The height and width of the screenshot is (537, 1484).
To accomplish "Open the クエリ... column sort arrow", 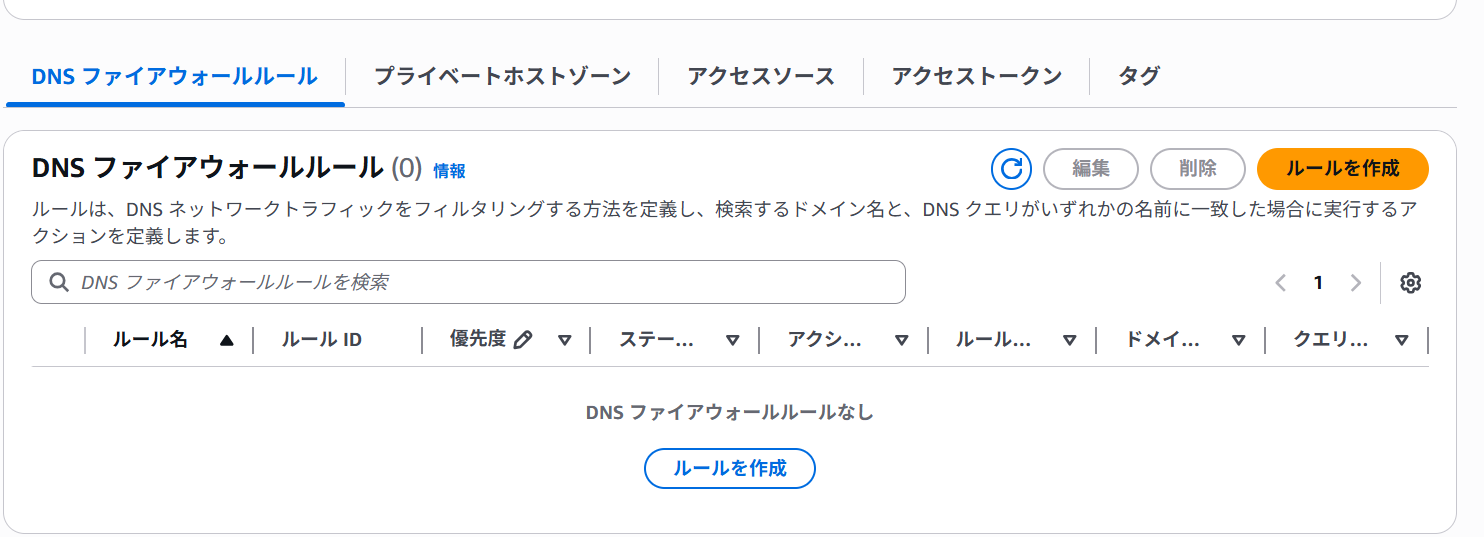I will coord(1402,340).
